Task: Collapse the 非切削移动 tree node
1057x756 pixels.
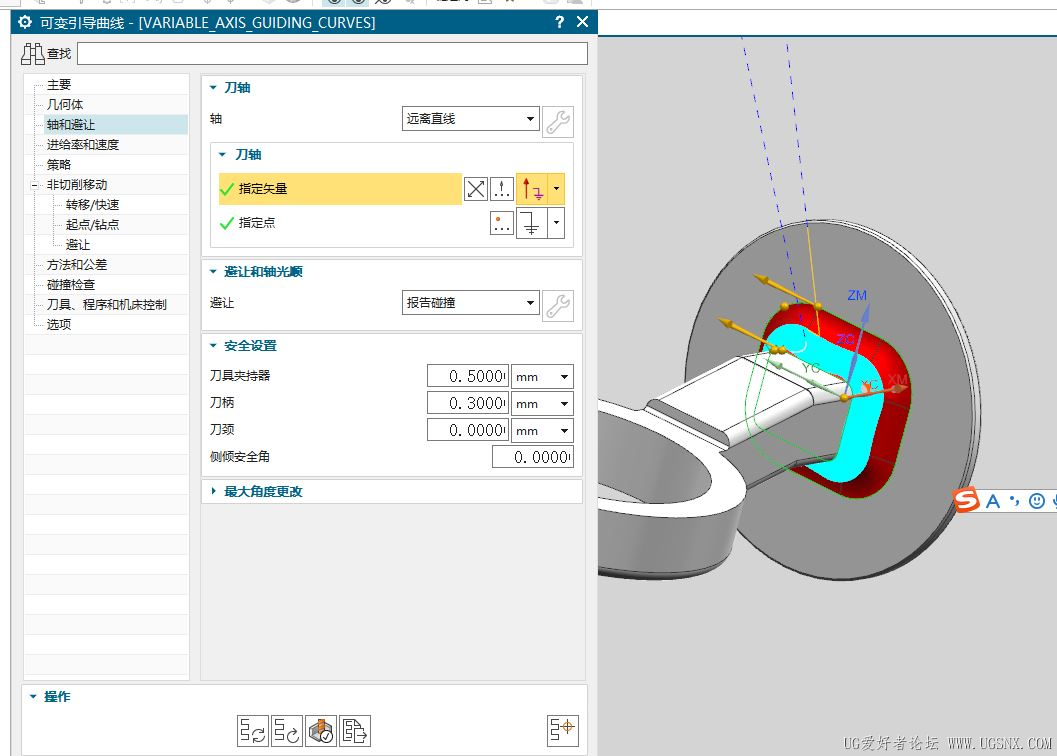Action: click(x=34, y=185)
